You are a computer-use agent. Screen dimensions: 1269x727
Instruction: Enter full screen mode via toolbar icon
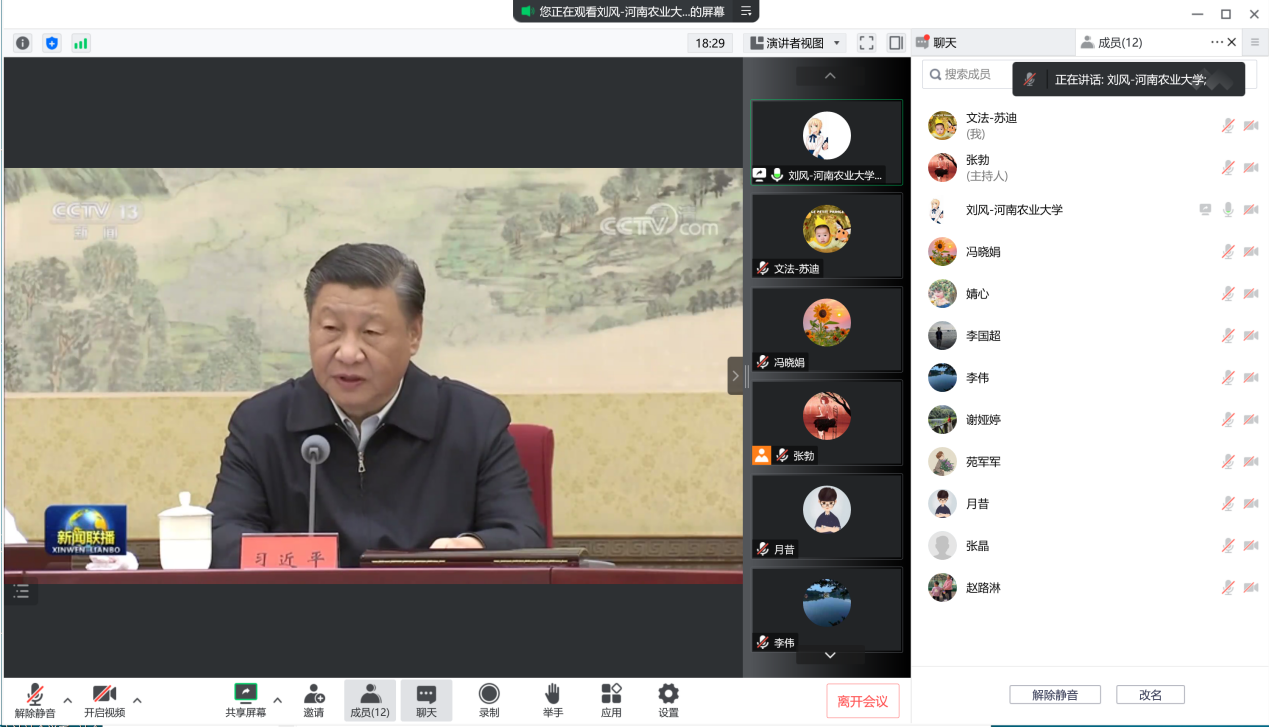[867, 43]
